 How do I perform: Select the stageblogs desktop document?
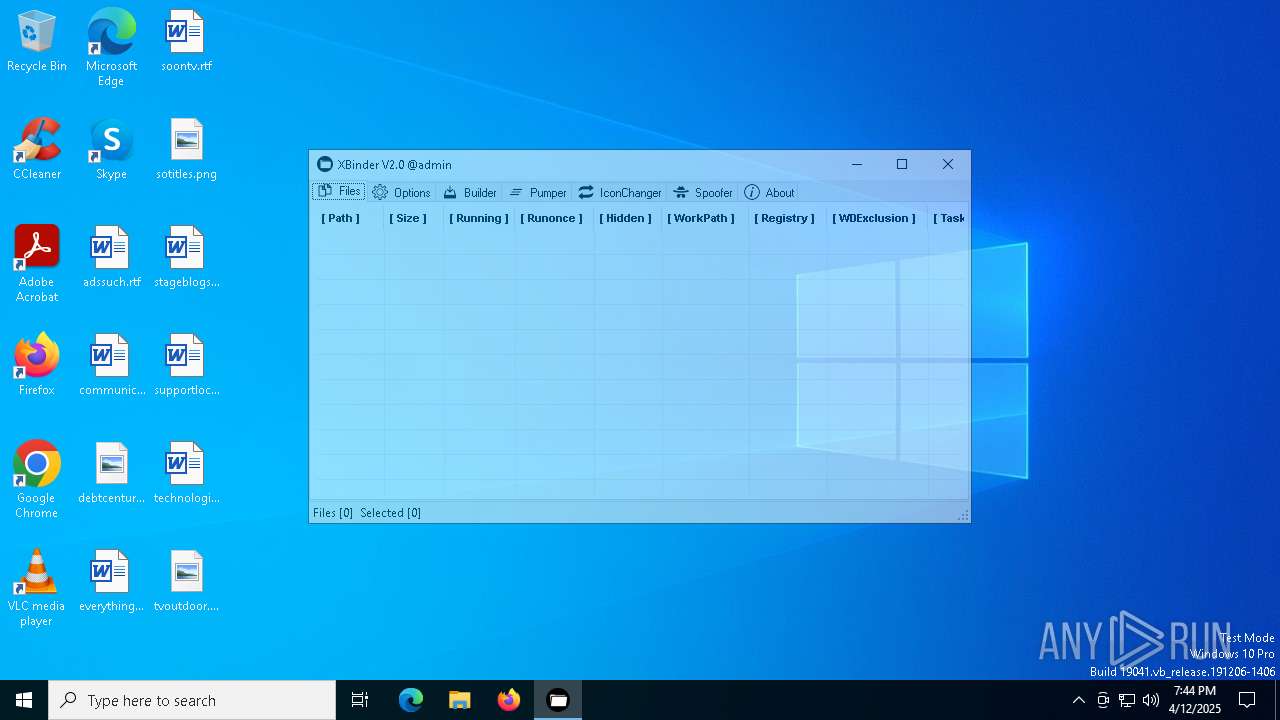click(x=186, y=258)
